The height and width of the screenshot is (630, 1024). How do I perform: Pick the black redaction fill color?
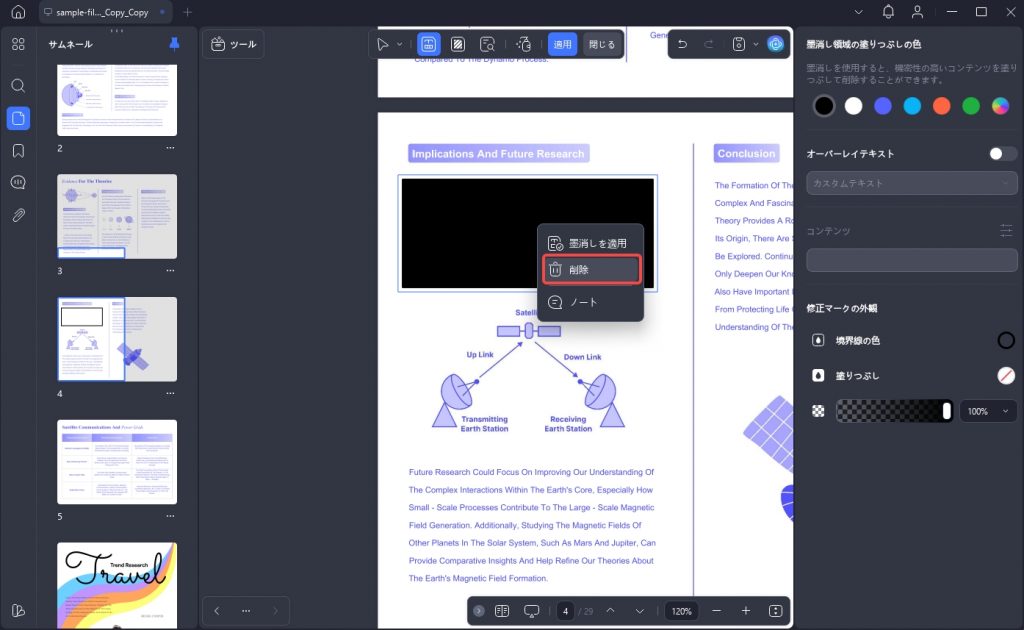point(824,106)
